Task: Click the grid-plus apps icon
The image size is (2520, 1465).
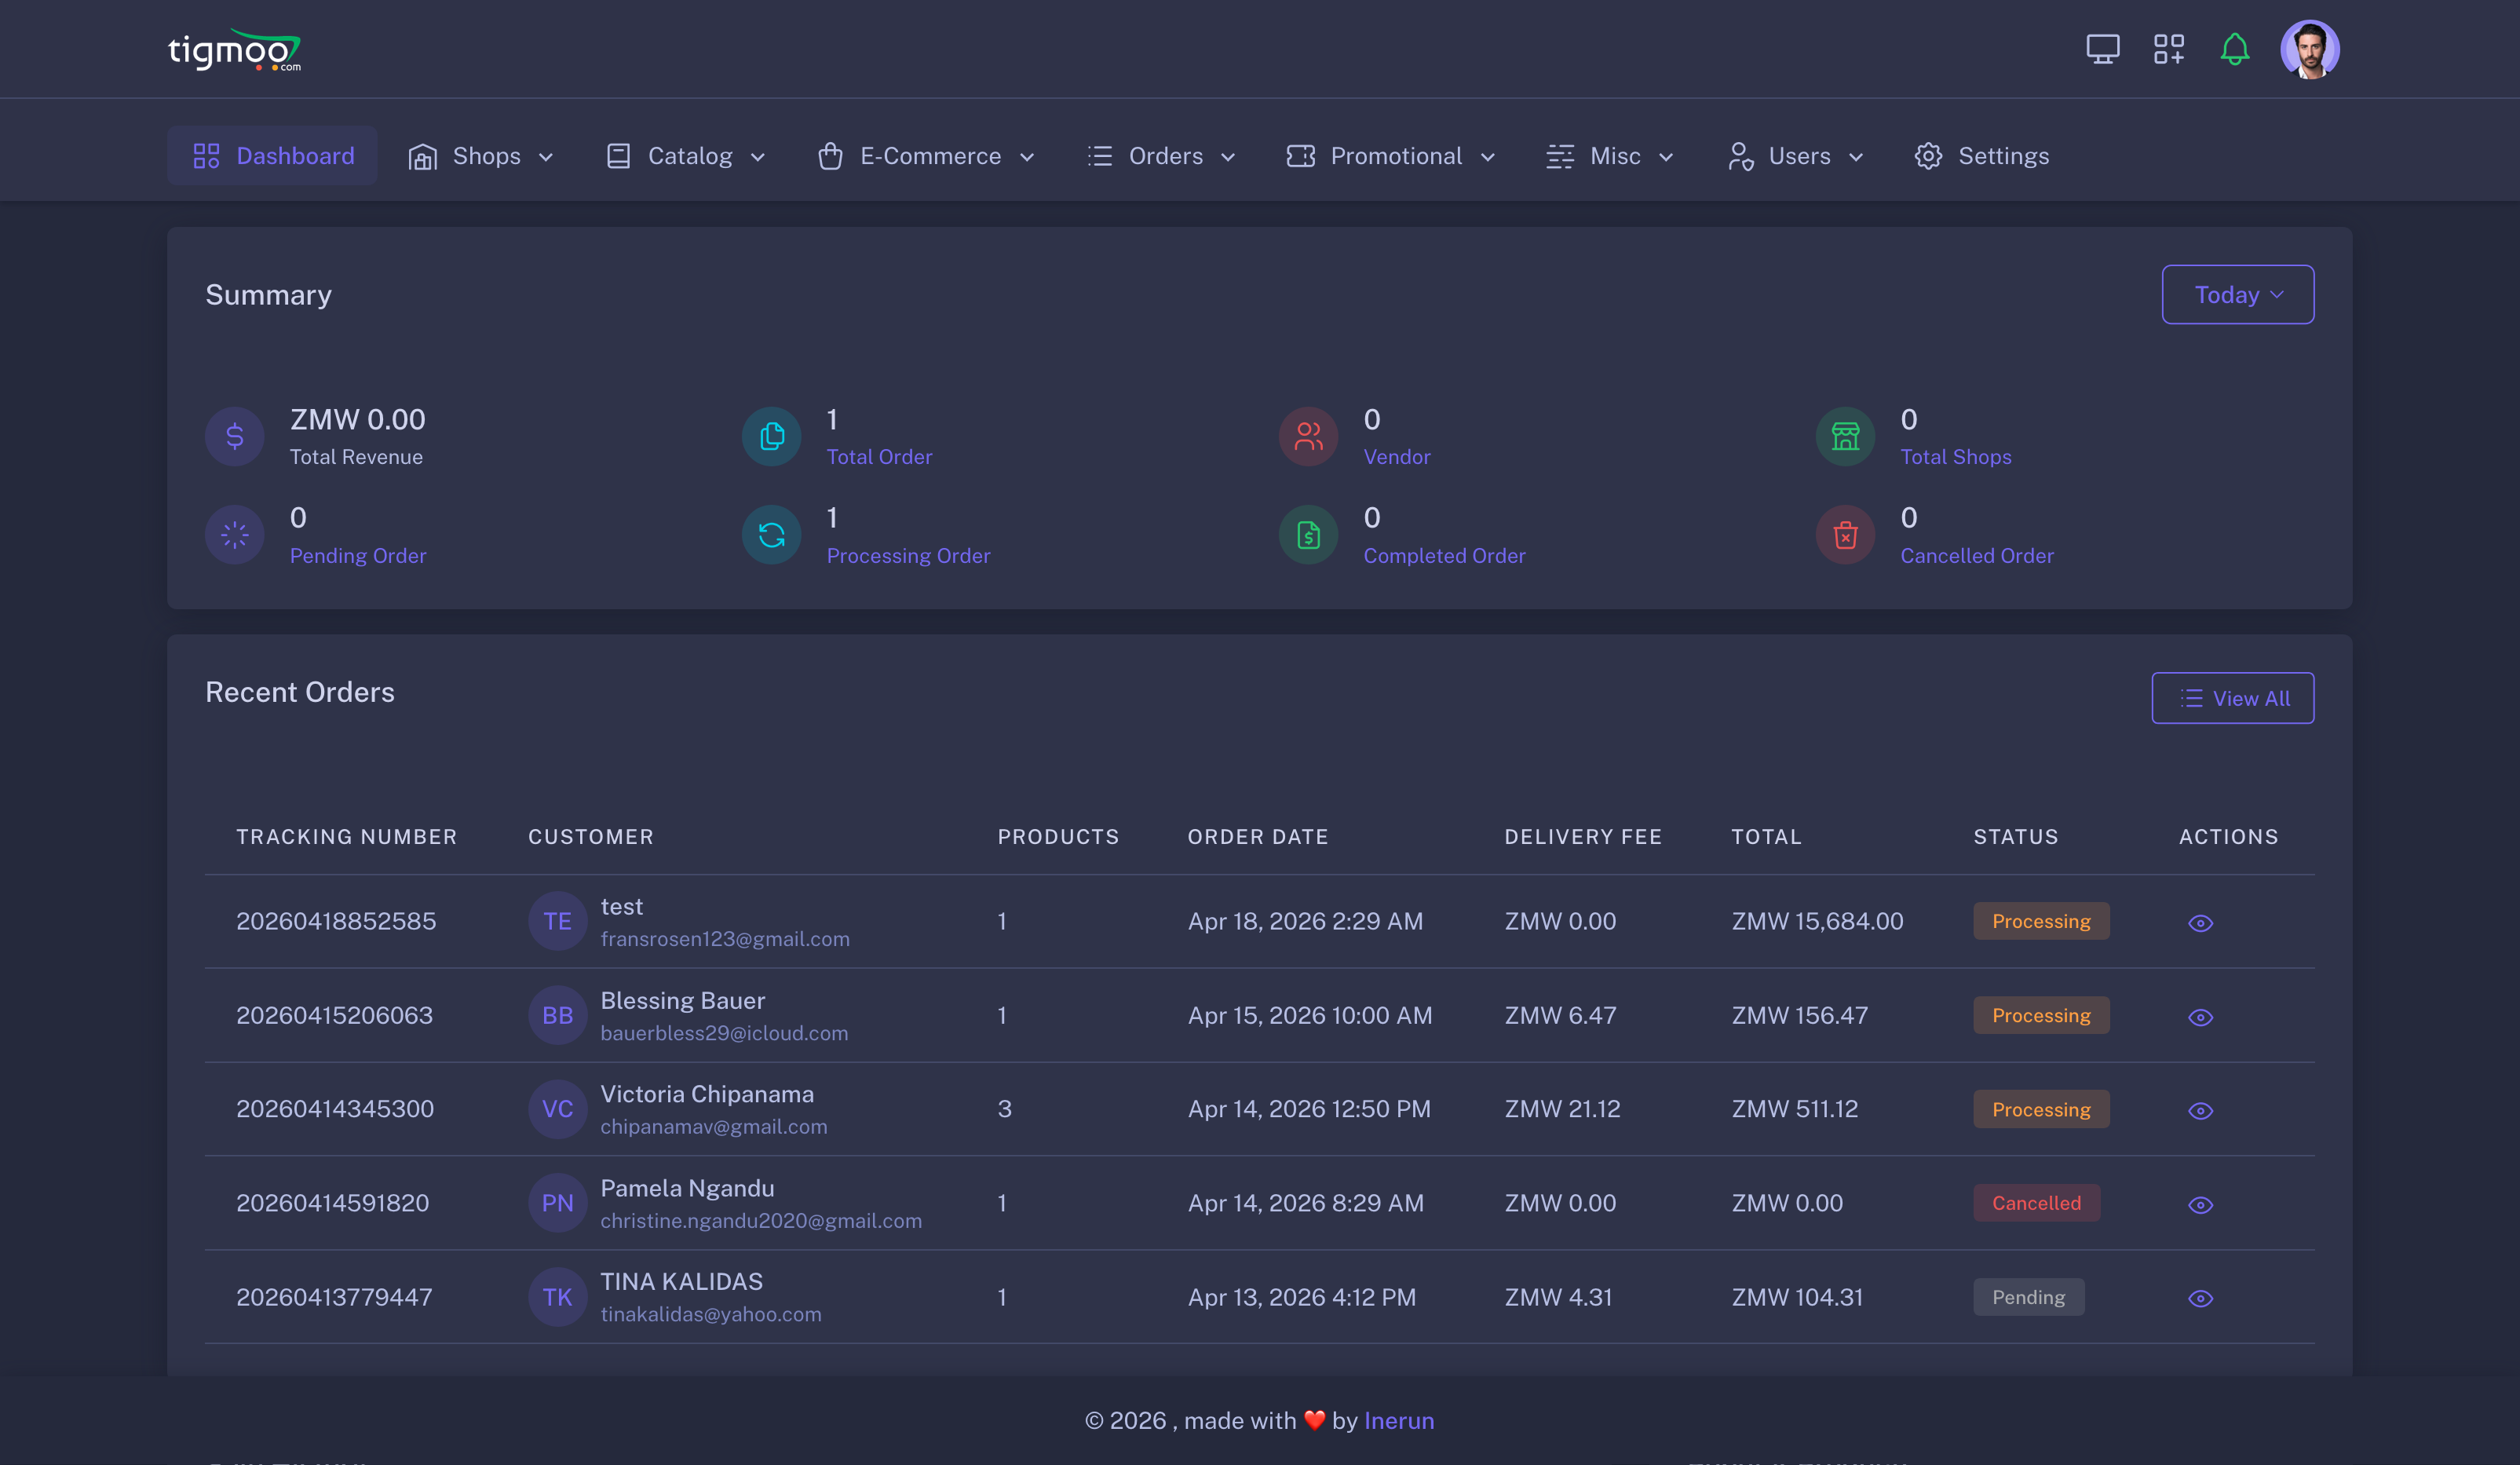Action: [x=2168, y=49]
